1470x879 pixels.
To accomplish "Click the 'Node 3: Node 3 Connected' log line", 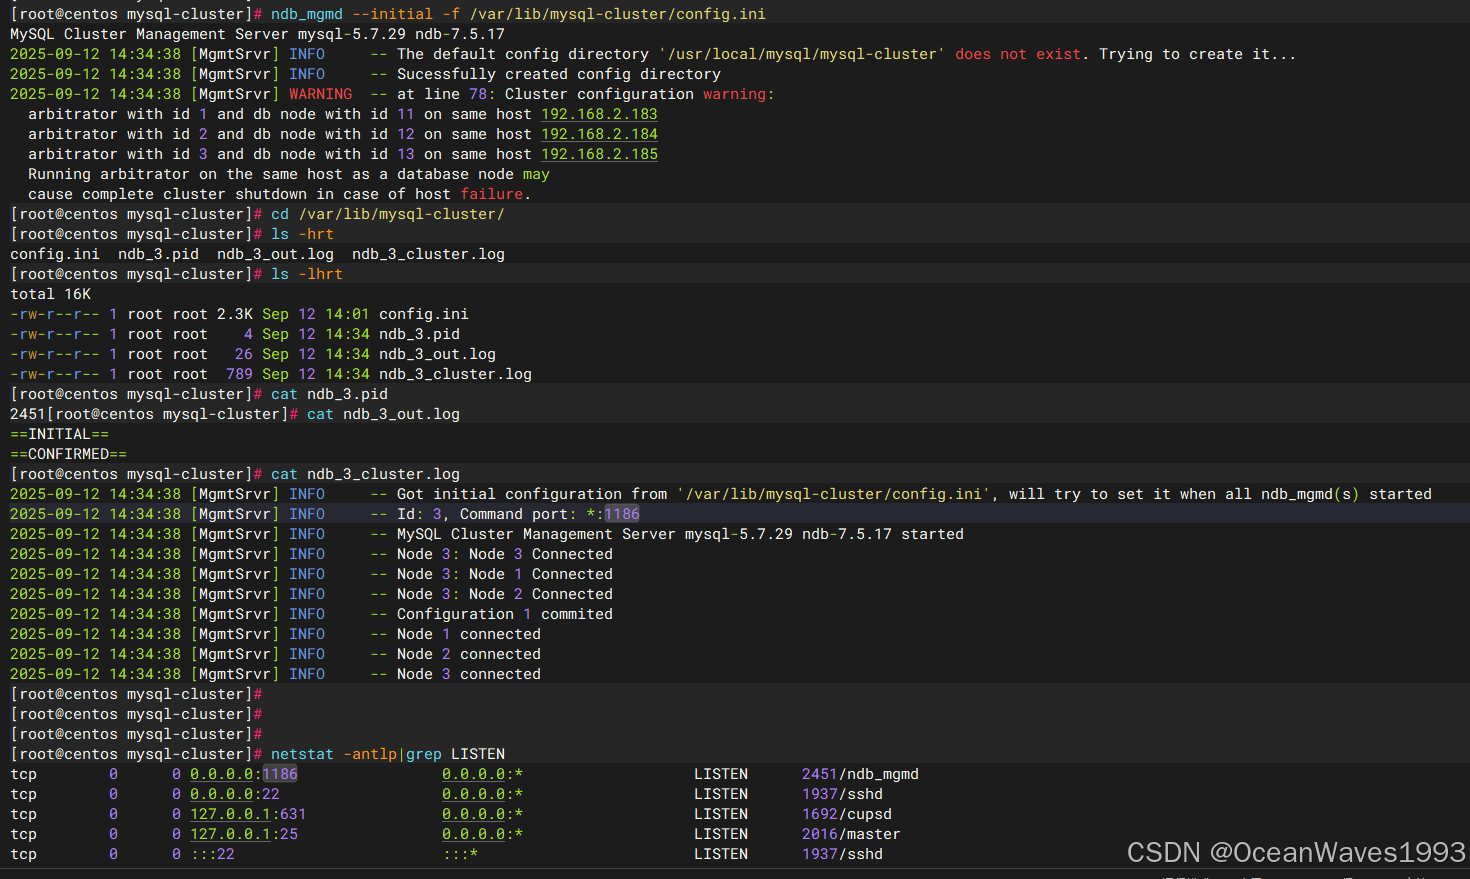I will coord(505,554).
